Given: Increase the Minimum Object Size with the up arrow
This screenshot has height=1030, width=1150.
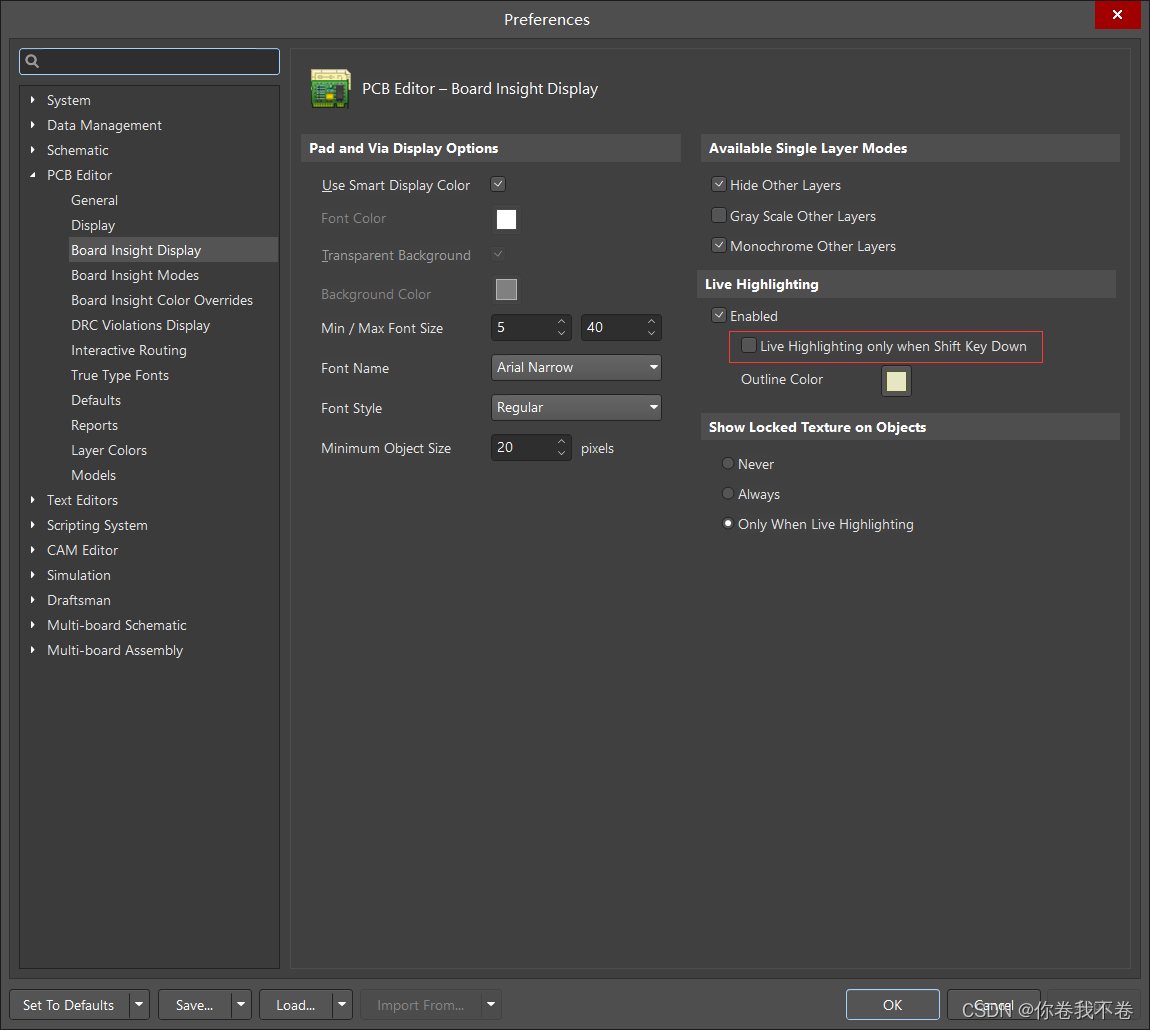Looking at the screenshot, I should pos(561,442).
